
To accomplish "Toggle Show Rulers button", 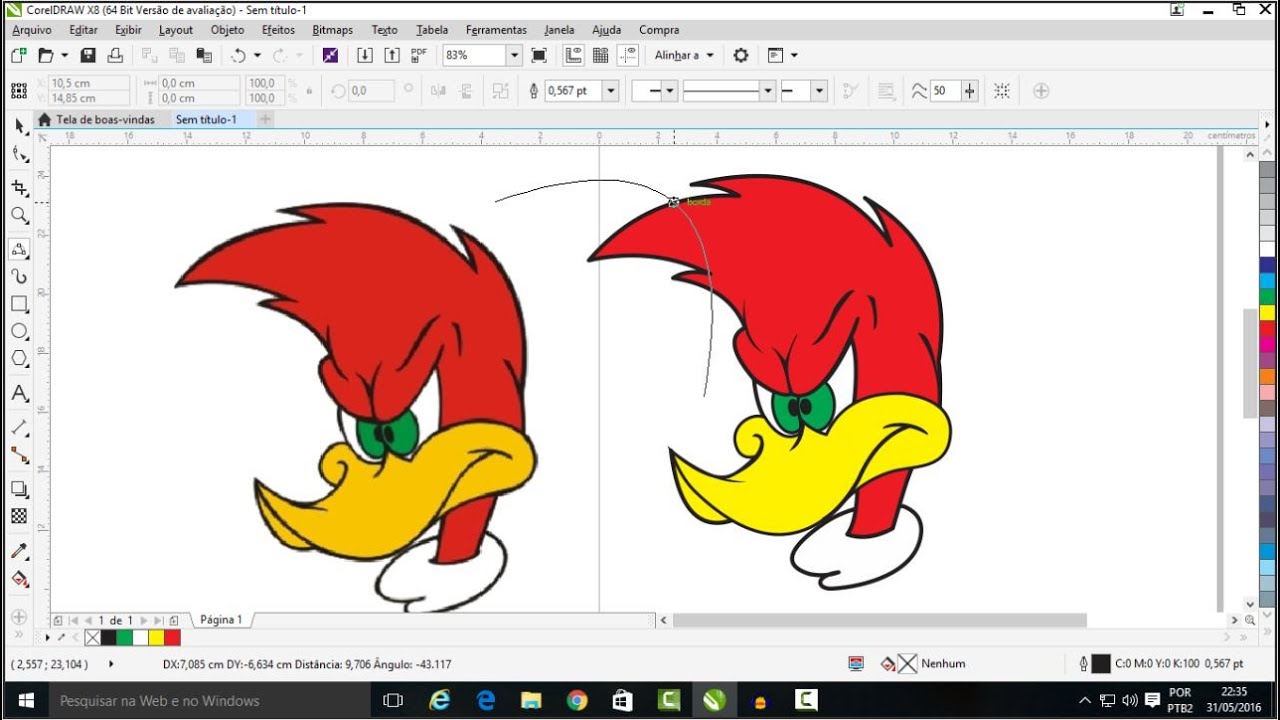I will [574, 56].
